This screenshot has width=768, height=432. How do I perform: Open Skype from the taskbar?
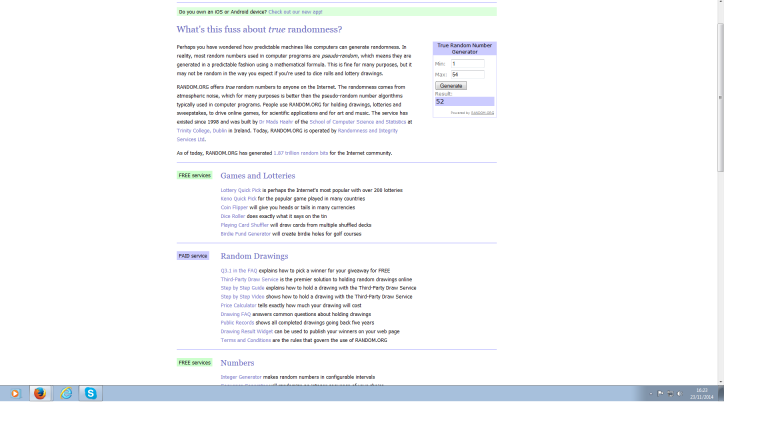tap(91, 393)
